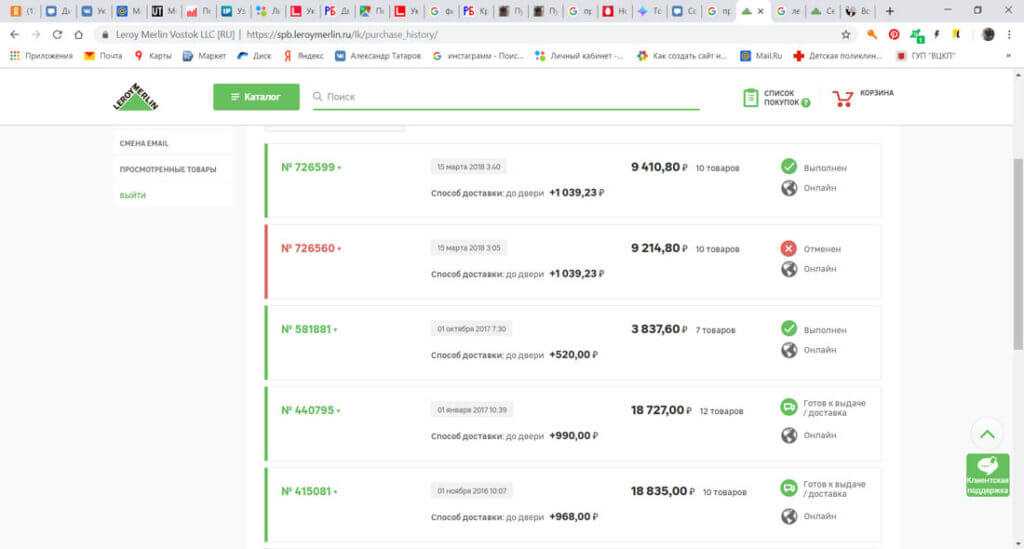Open a new browser tab
The height and width of the screenshot is (549, 1024).
click(890, 11)
